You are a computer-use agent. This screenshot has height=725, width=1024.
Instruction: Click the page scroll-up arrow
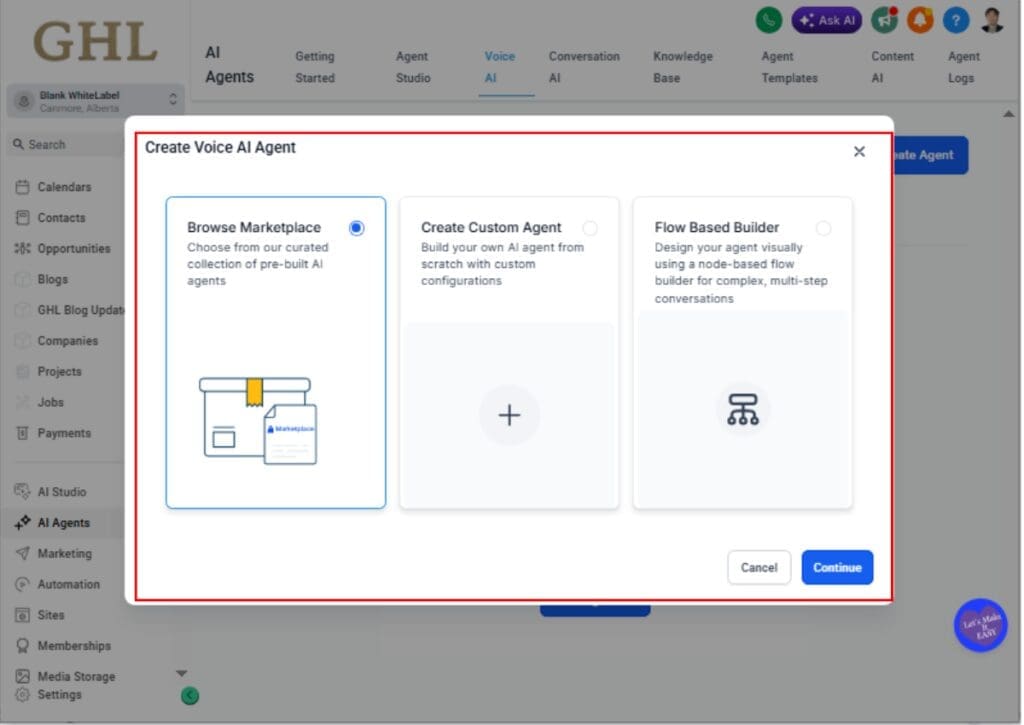click(1009, 114)
